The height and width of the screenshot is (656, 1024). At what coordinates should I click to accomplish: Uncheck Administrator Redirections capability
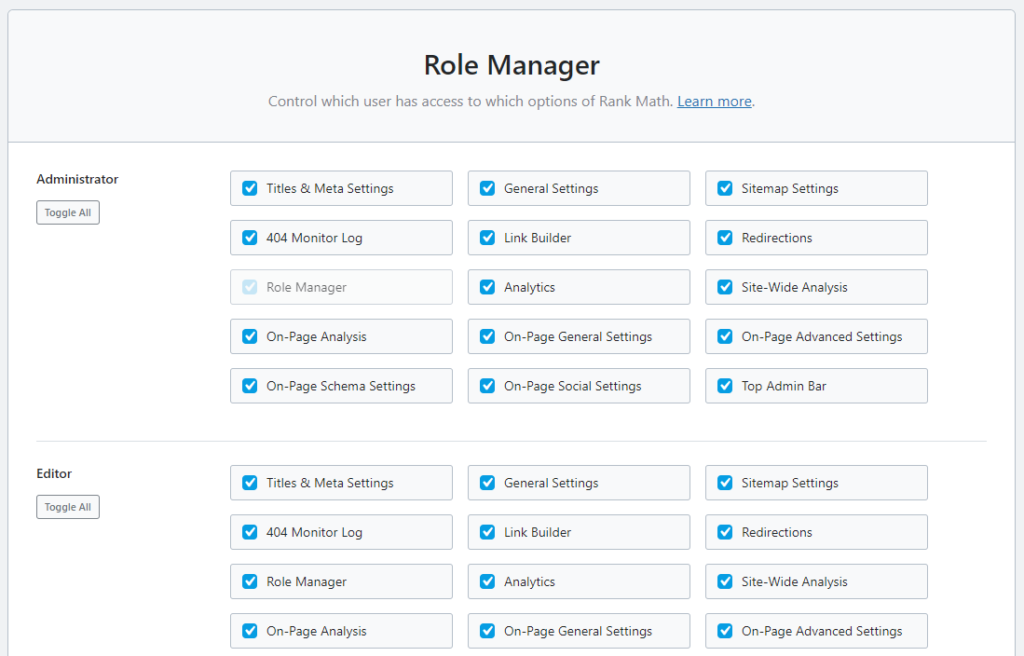tap(725, 238)
